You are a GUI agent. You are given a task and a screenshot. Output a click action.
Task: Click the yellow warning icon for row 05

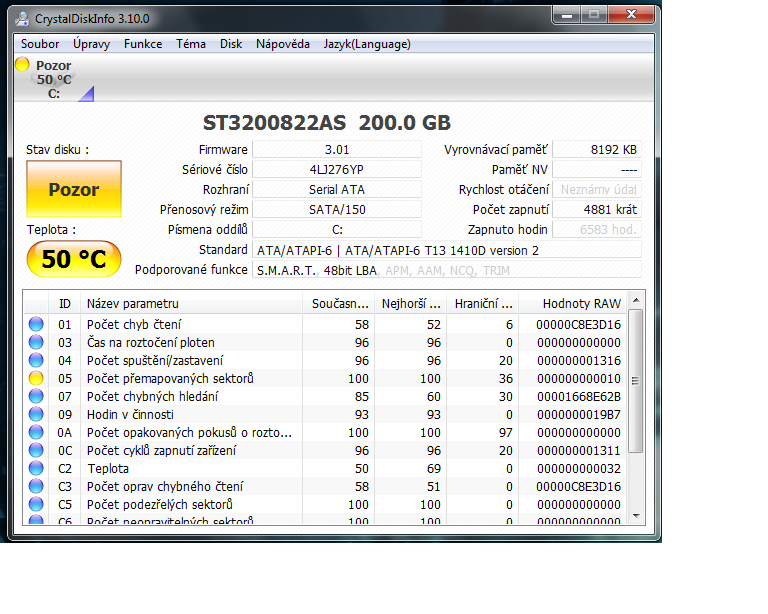click(36, 378)
